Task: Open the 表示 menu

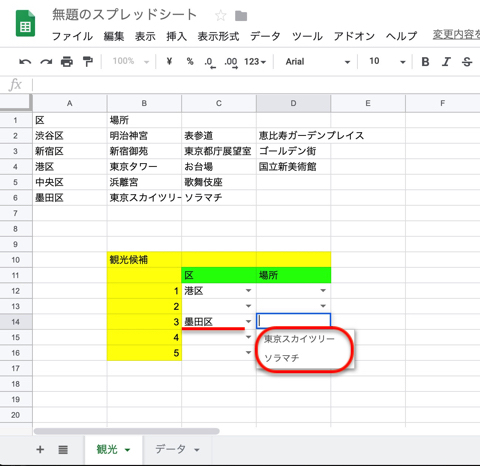Action: tap(145, 36)
